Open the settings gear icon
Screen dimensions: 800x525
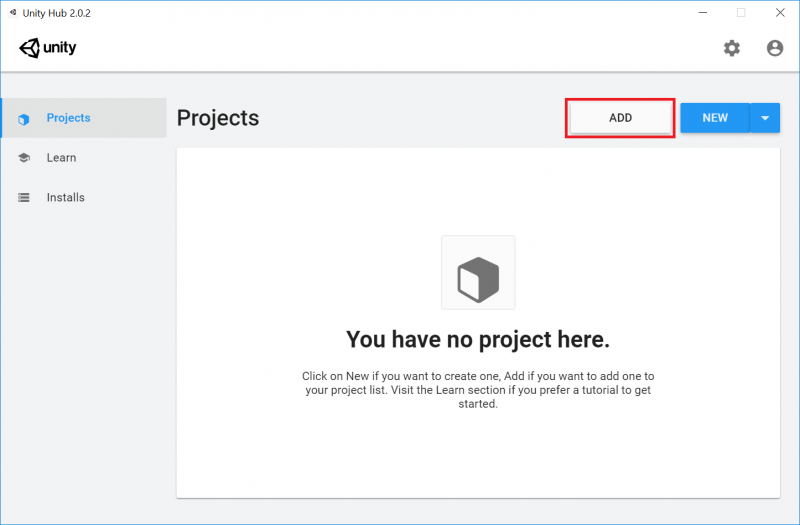click(x=732, y=48)
